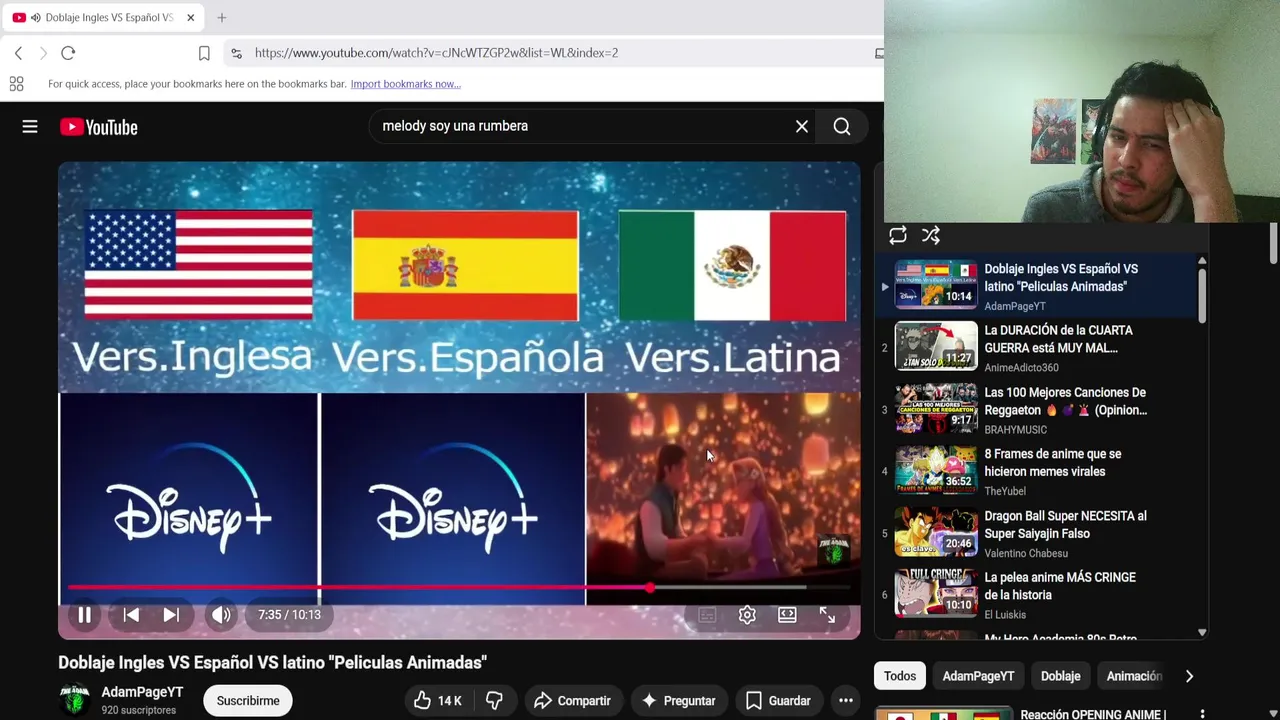Viewport: 1280px width, 720px height.
Task: Open the AdamPageYT channel name link
Action: pyautogui.click(x=142, y=692)
